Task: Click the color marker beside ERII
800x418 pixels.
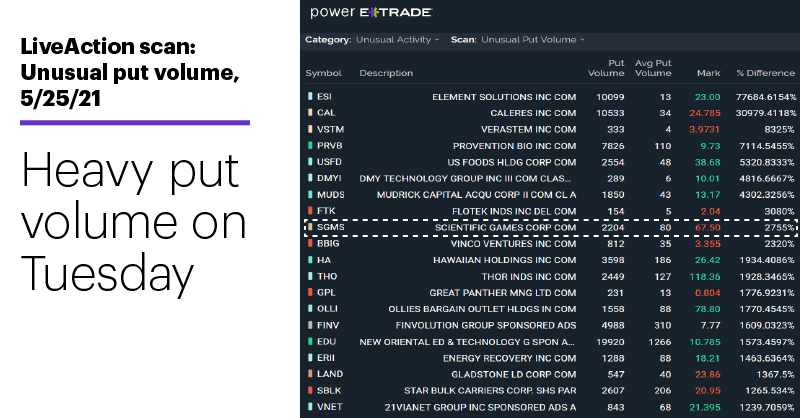Action: click(x=310, y=358)
